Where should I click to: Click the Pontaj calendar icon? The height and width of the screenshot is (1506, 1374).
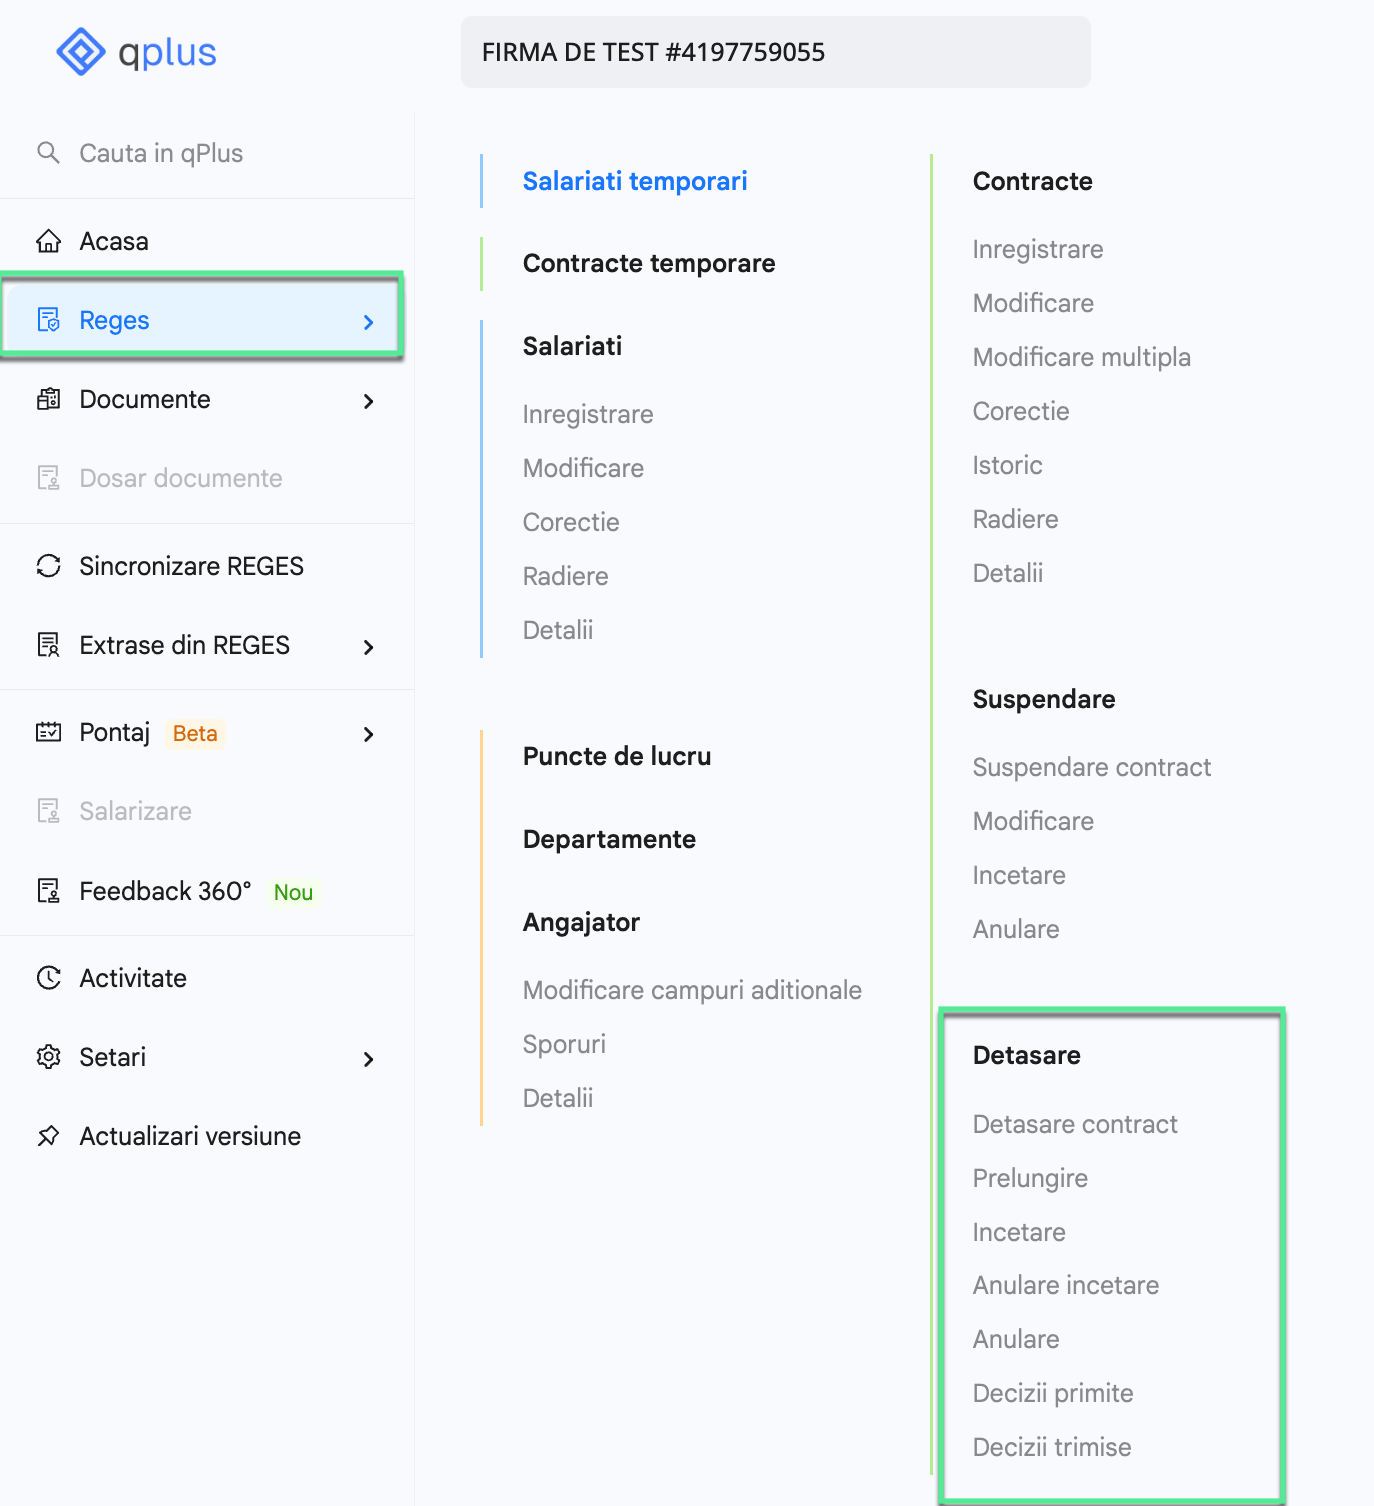click(48, 732)
